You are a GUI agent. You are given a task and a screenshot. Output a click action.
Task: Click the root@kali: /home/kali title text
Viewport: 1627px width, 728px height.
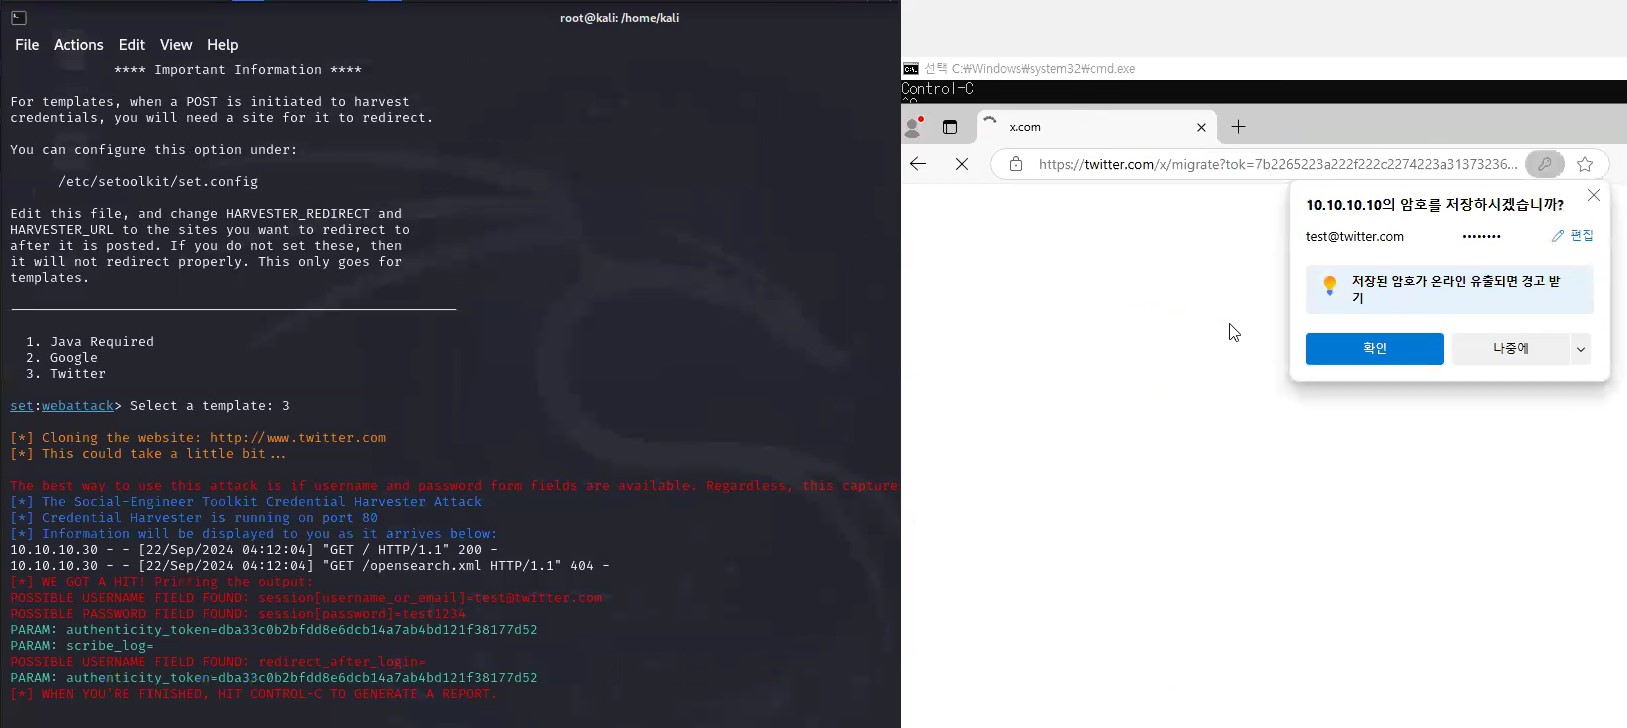(620, 18)
